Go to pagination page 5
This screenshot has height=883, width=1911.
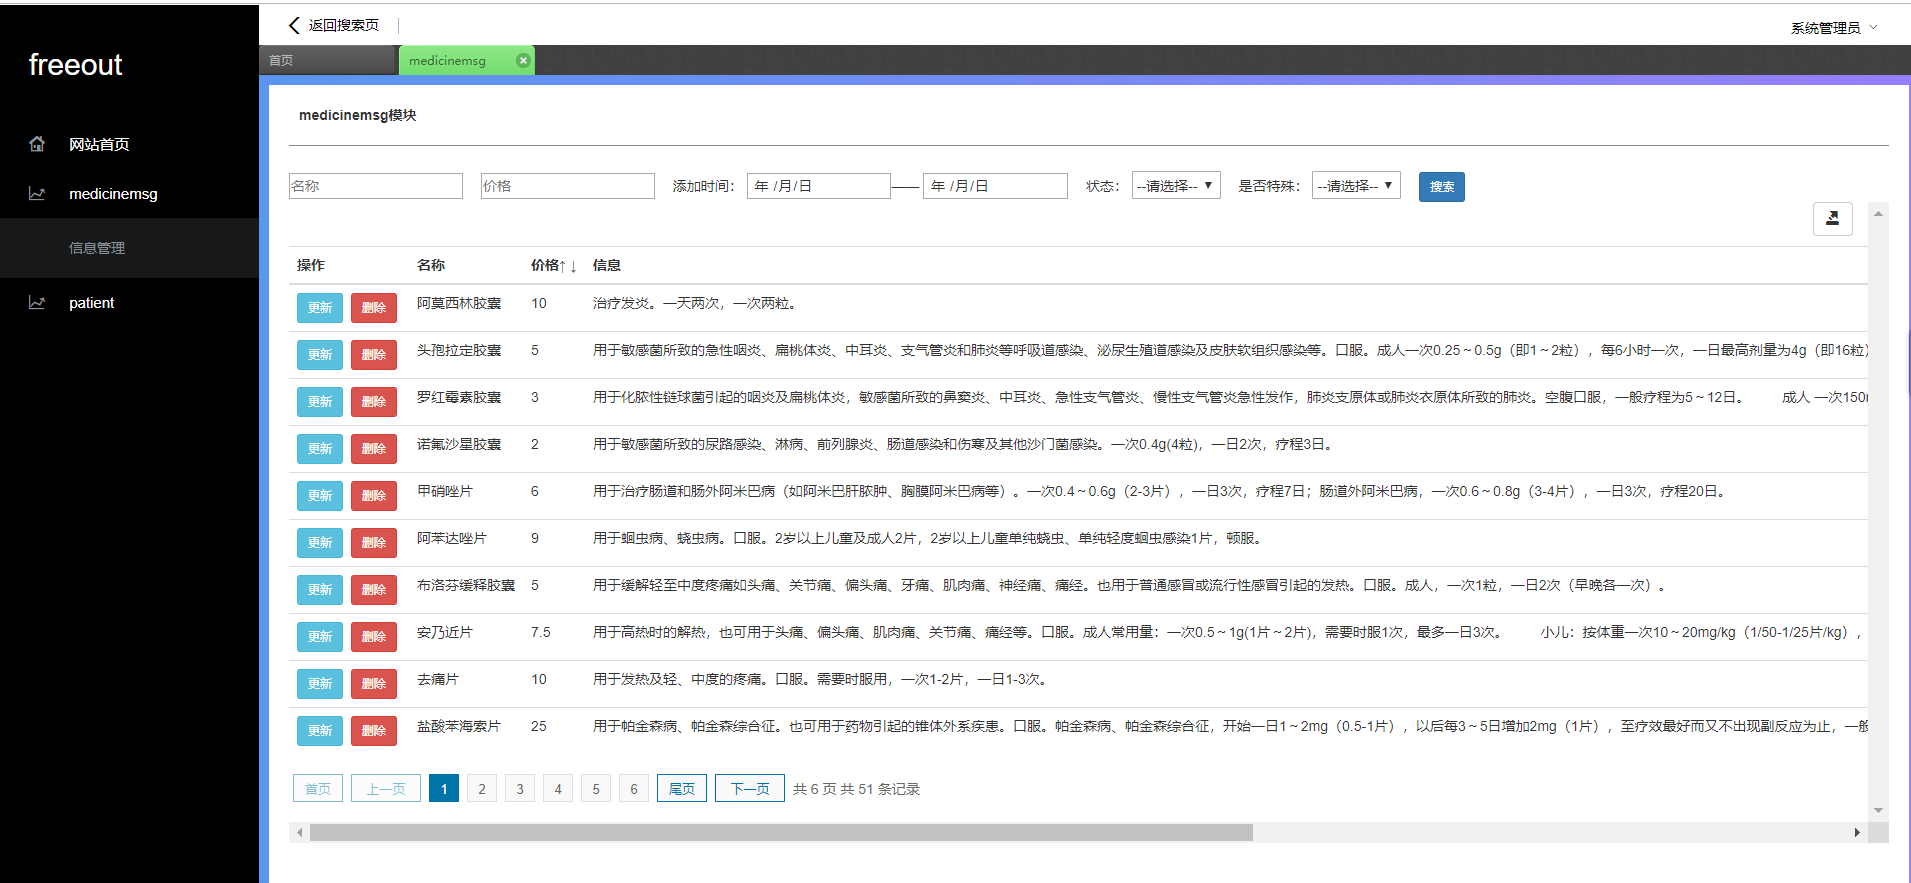(x=596, y=789)
